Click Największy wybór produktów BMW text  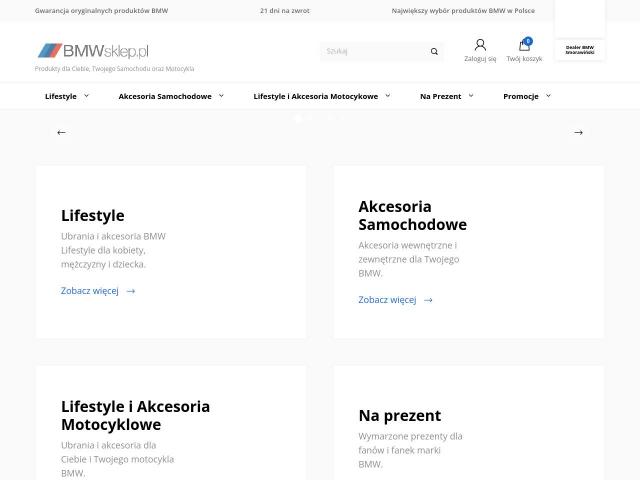point(463,11)
